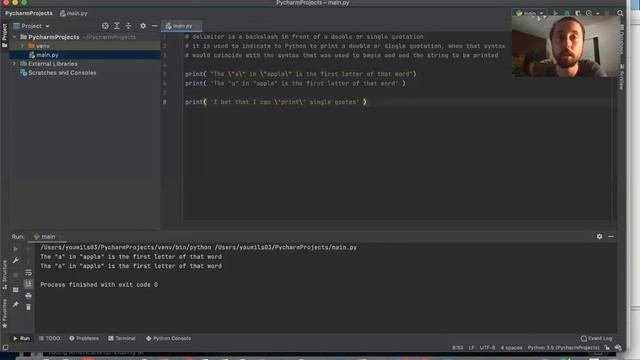640x360 pixels.
Task: Click the main.py breadcrumb
Action: click(73, 13)
